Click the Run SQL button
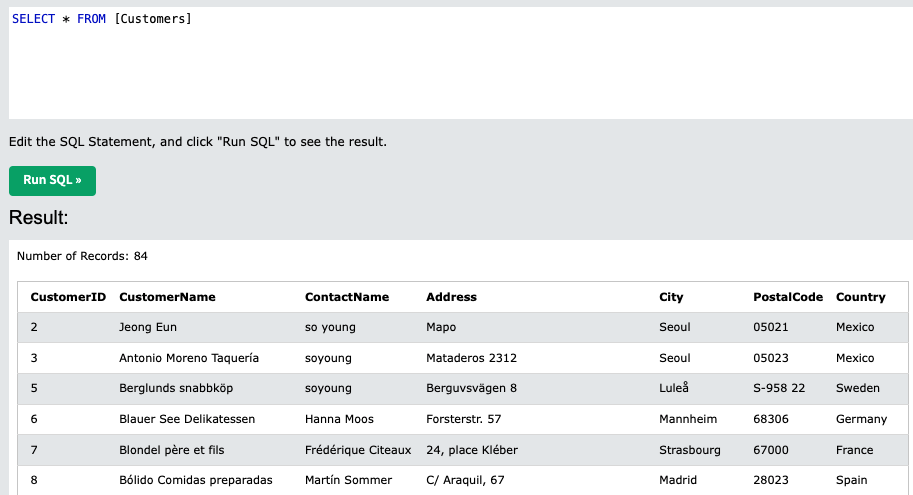The width and height of the screenshot is (913, 495). 52,181
